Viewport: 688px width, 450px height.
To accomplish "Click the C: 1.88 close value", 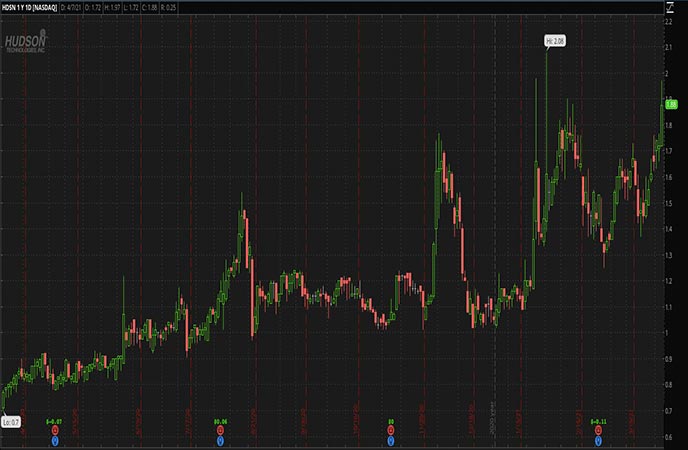I will (x=150, y=7).
